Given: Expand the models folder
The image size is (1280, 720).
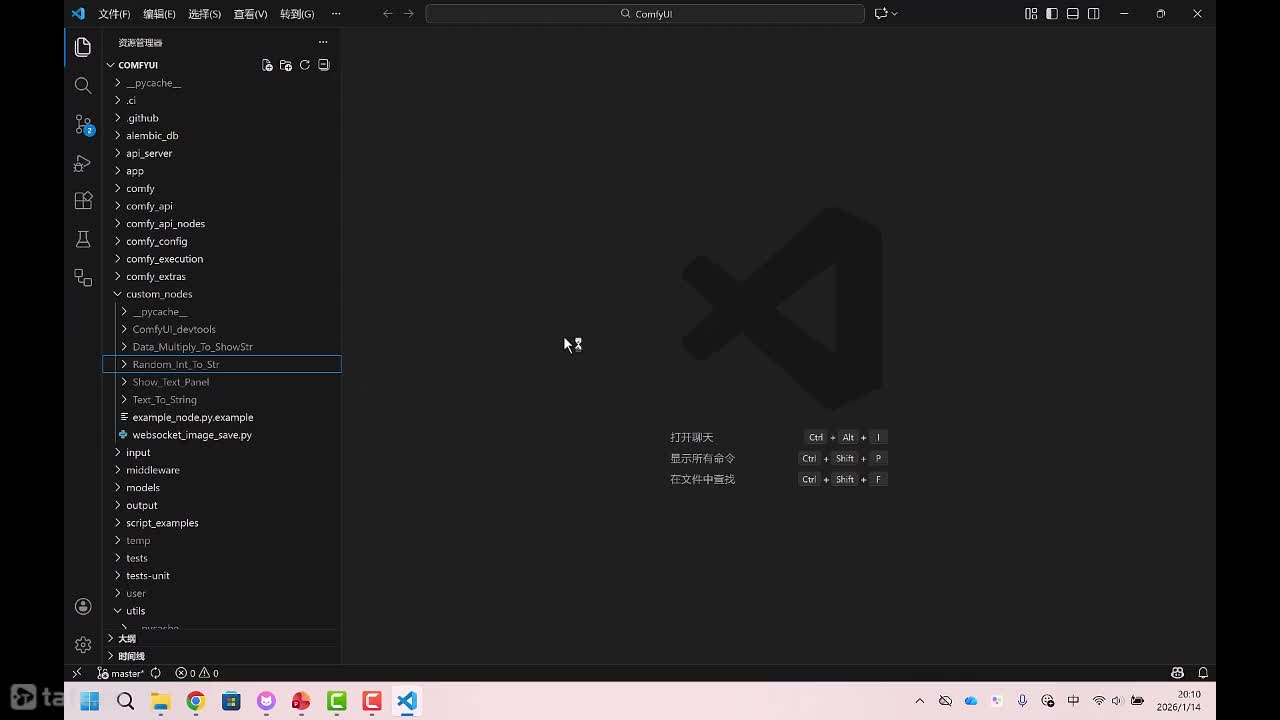Looking at the screenshot, I should coord(143,488).
